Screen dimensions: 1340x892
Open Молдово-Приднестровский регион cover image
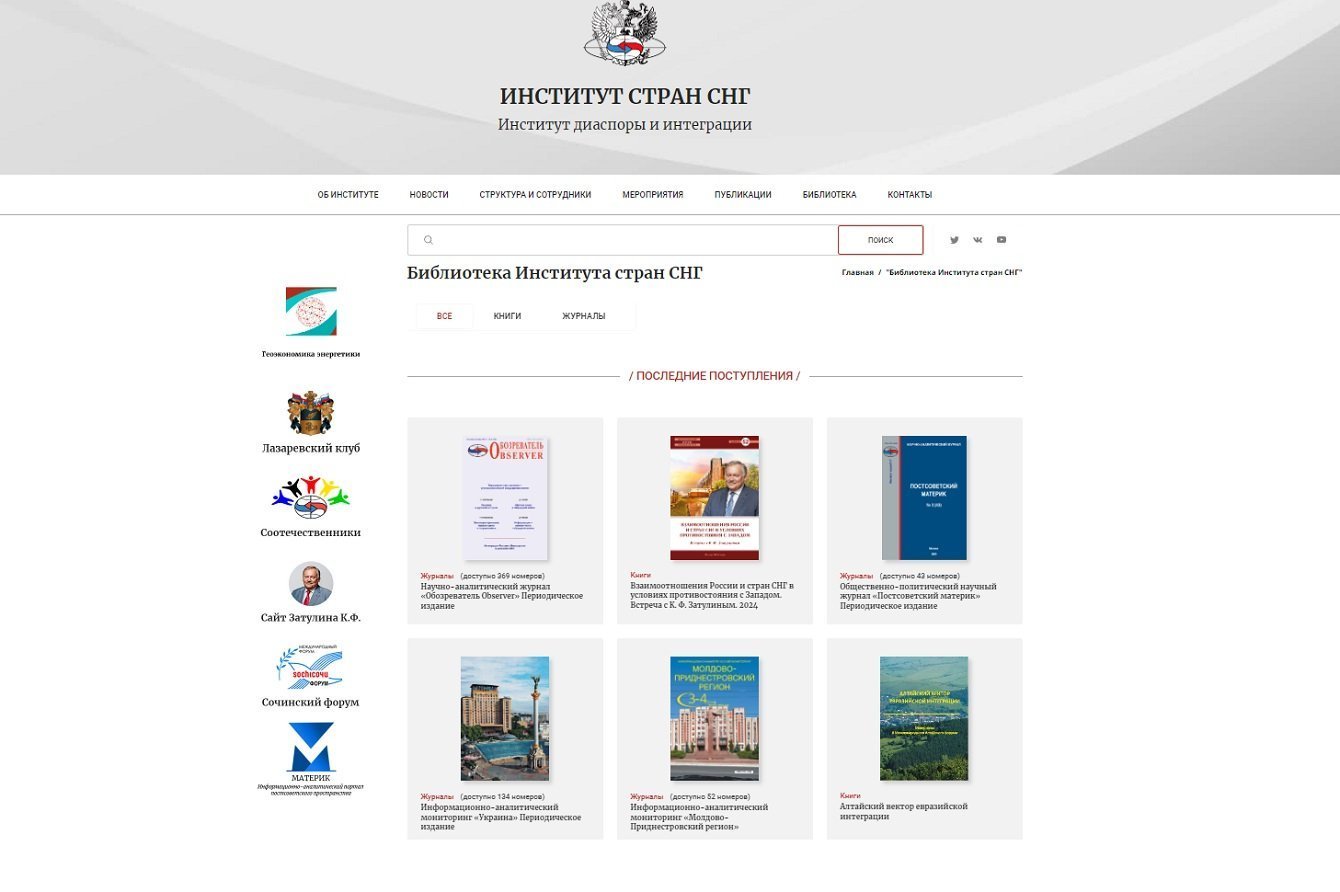click(715, 718)
